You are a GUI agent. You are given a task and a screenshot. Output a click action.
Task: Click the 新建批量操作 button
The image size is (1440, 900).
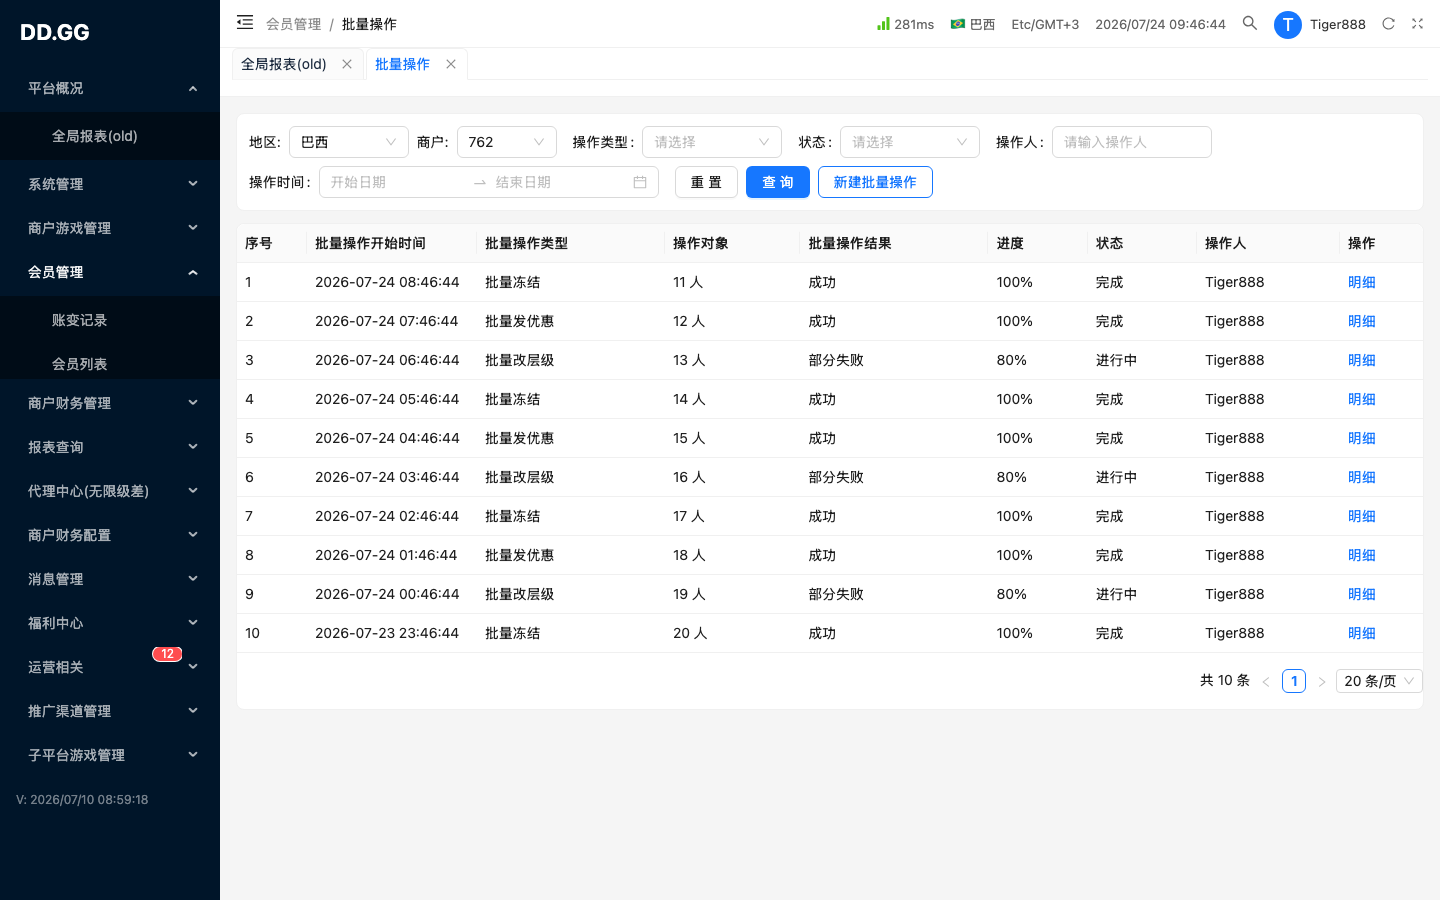[x=875, y=182]
